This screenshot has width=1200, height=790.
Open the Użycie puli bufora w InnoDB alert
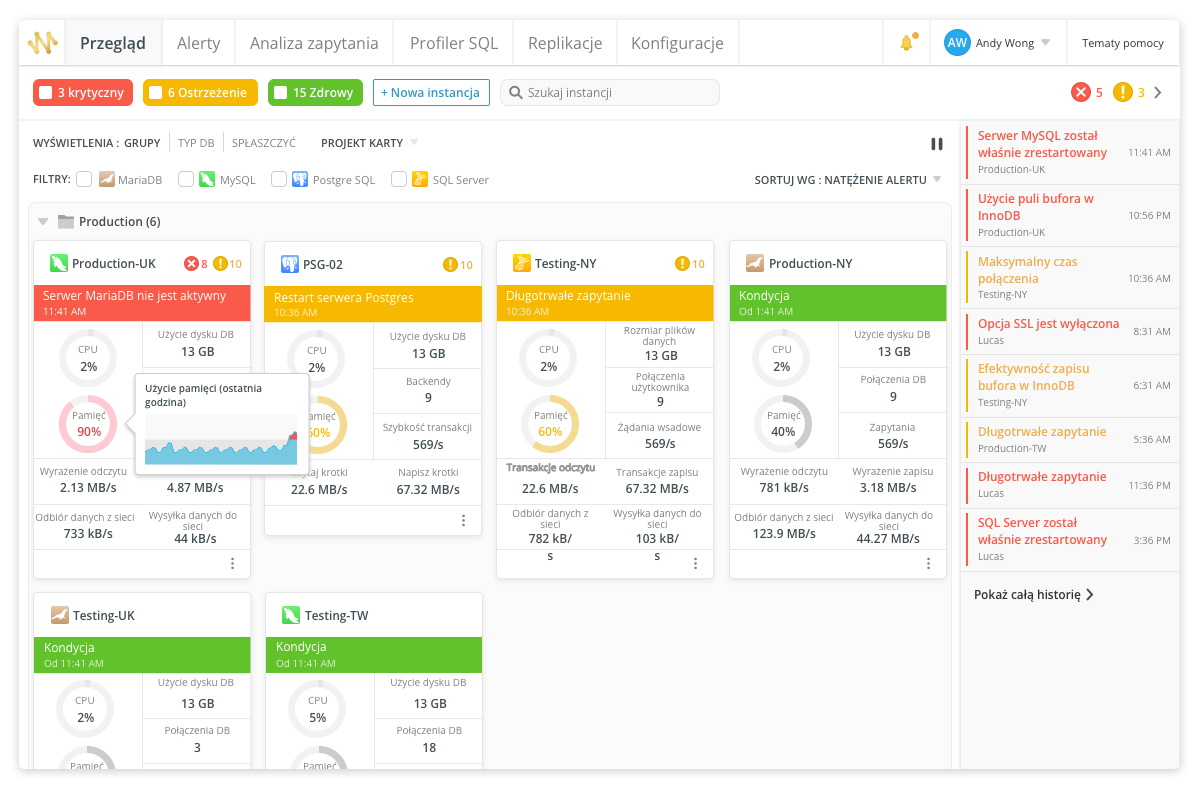[1068, 215]
